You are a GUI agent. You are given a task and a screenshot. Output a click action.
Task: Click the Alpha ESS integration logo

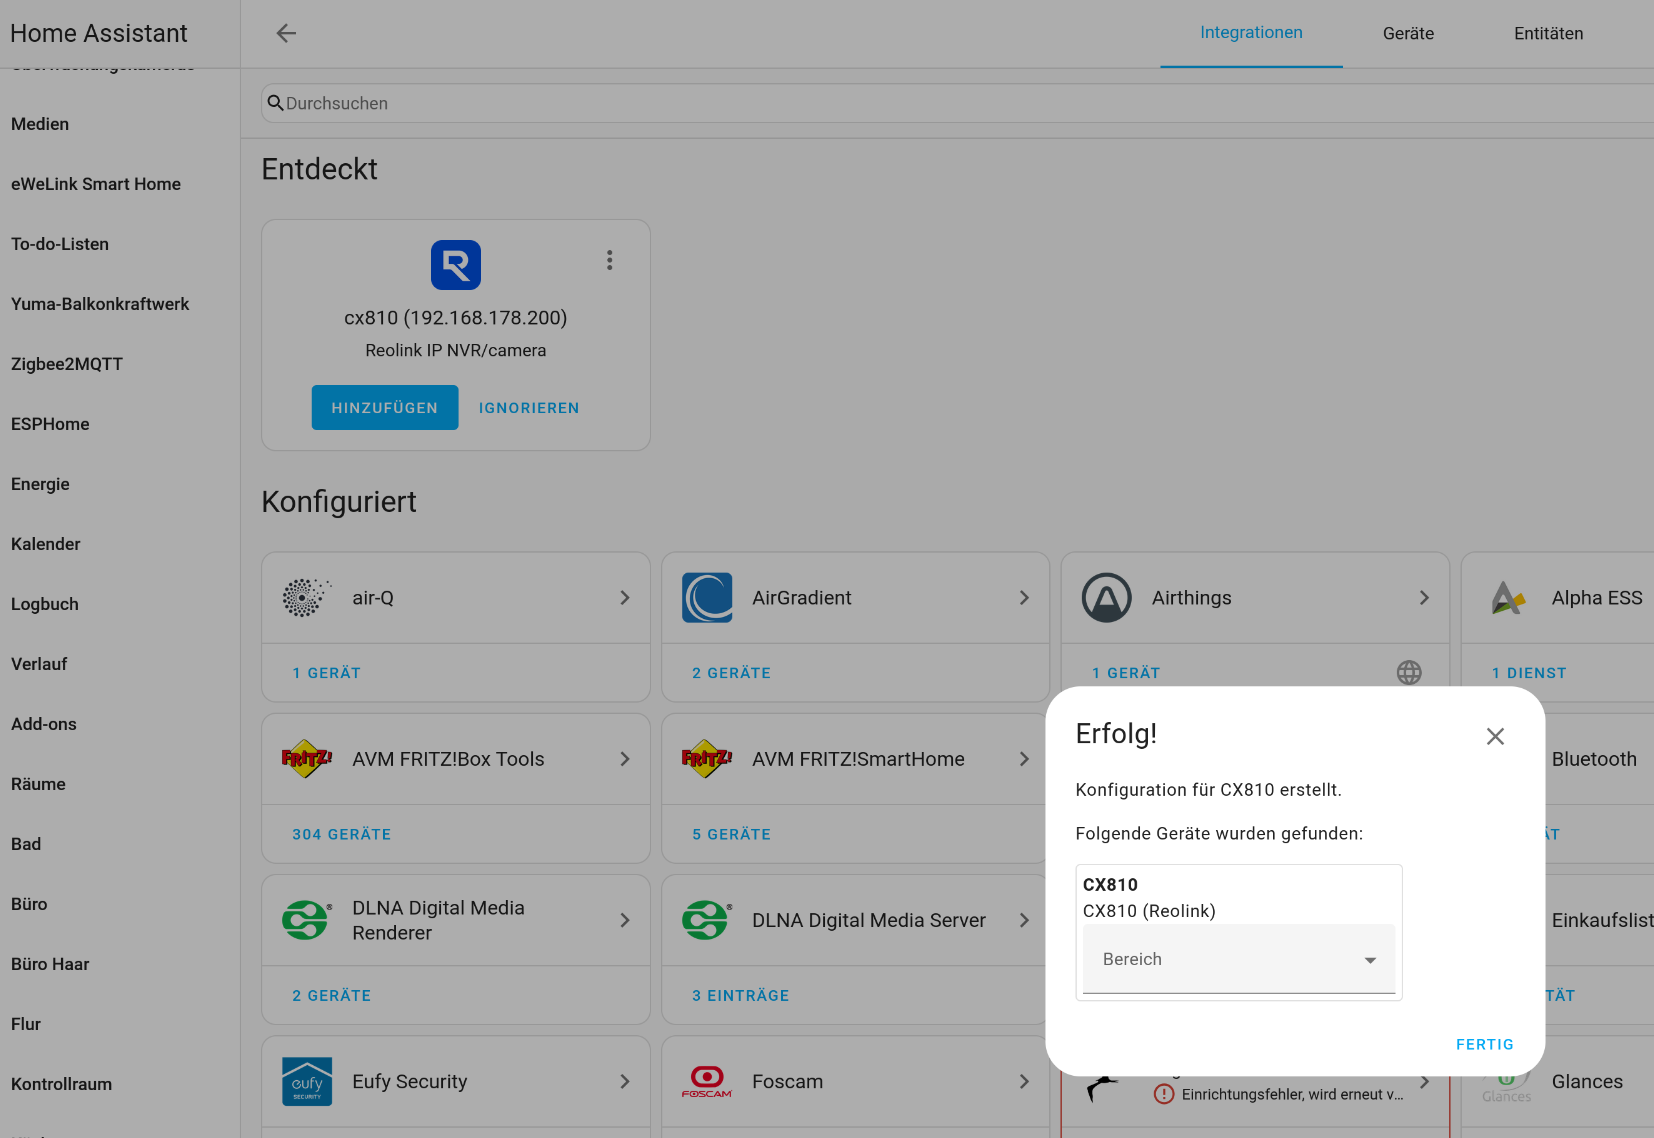point(1507,598)
